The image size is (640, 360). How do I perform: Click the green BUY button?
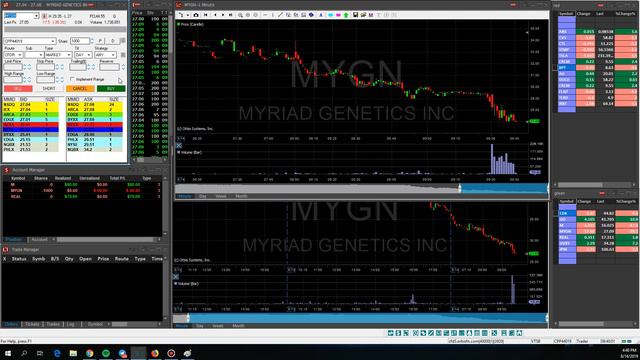click(x=111, y=89)
